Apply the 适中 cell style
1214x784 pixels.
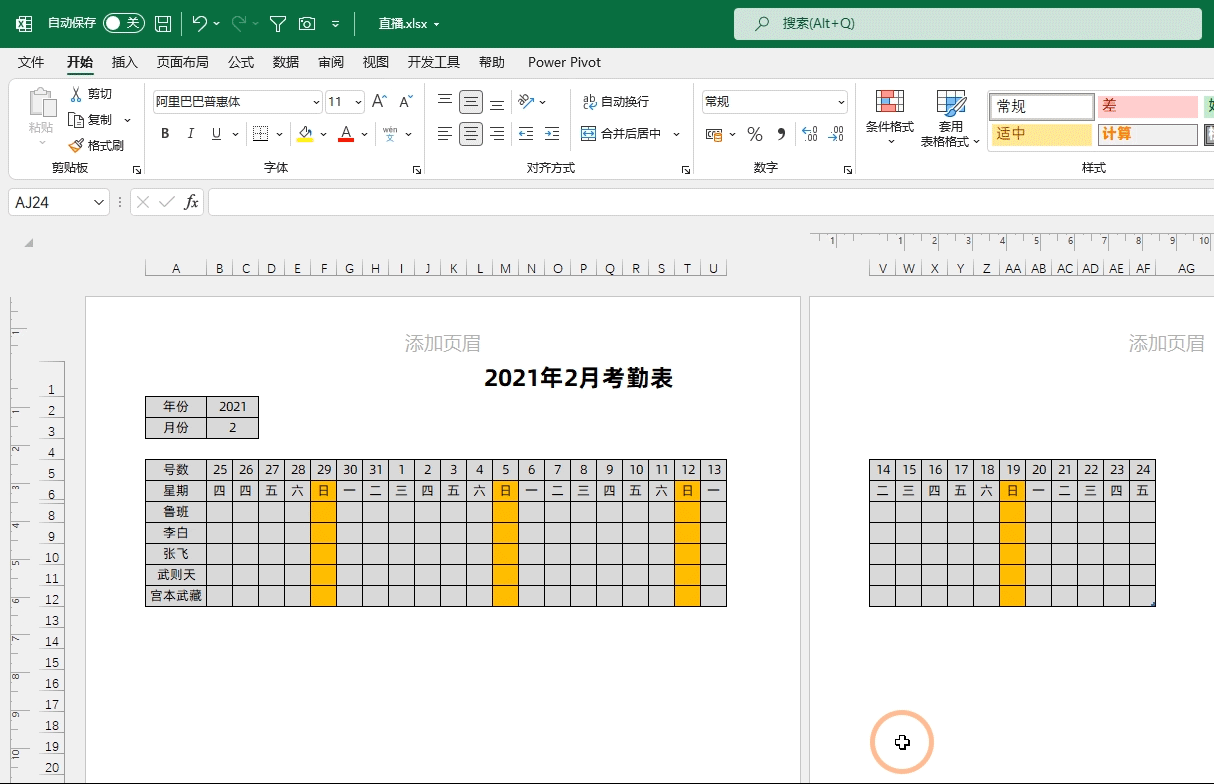pos(1041,134)
